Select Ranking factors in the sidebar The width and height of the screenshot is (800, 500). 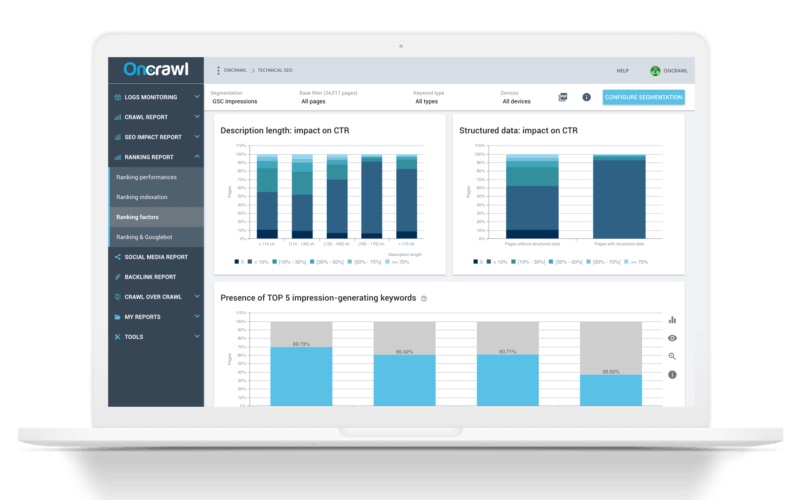tap(157, 217)
